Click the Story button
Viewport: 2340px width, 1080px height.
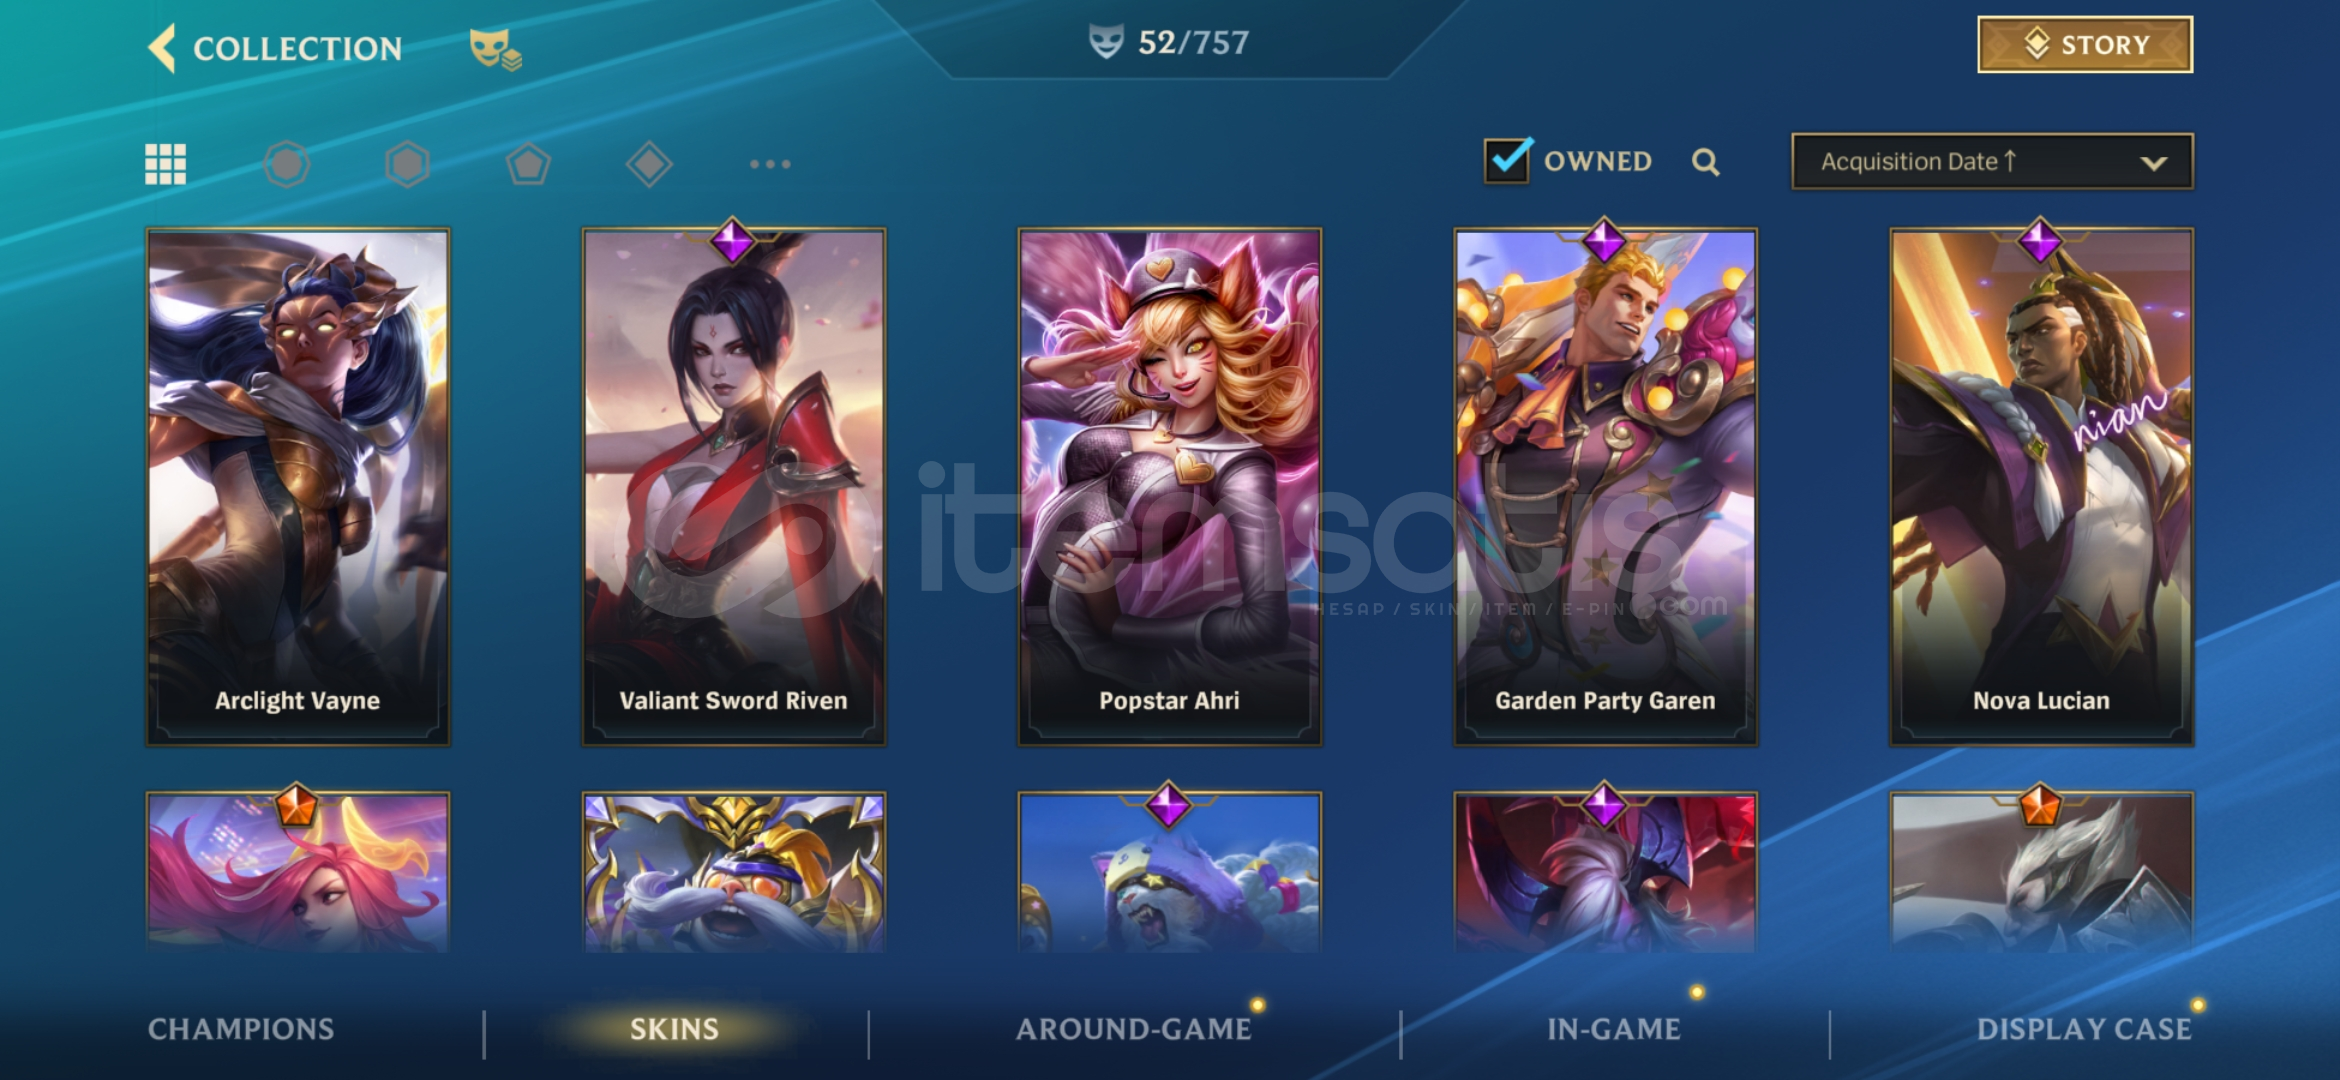tap(2085, 45)
